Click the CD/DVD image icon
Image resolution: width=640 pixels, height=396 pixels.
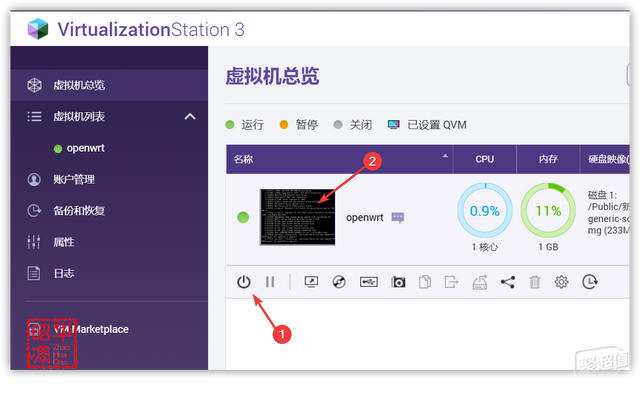coord(339,282)
